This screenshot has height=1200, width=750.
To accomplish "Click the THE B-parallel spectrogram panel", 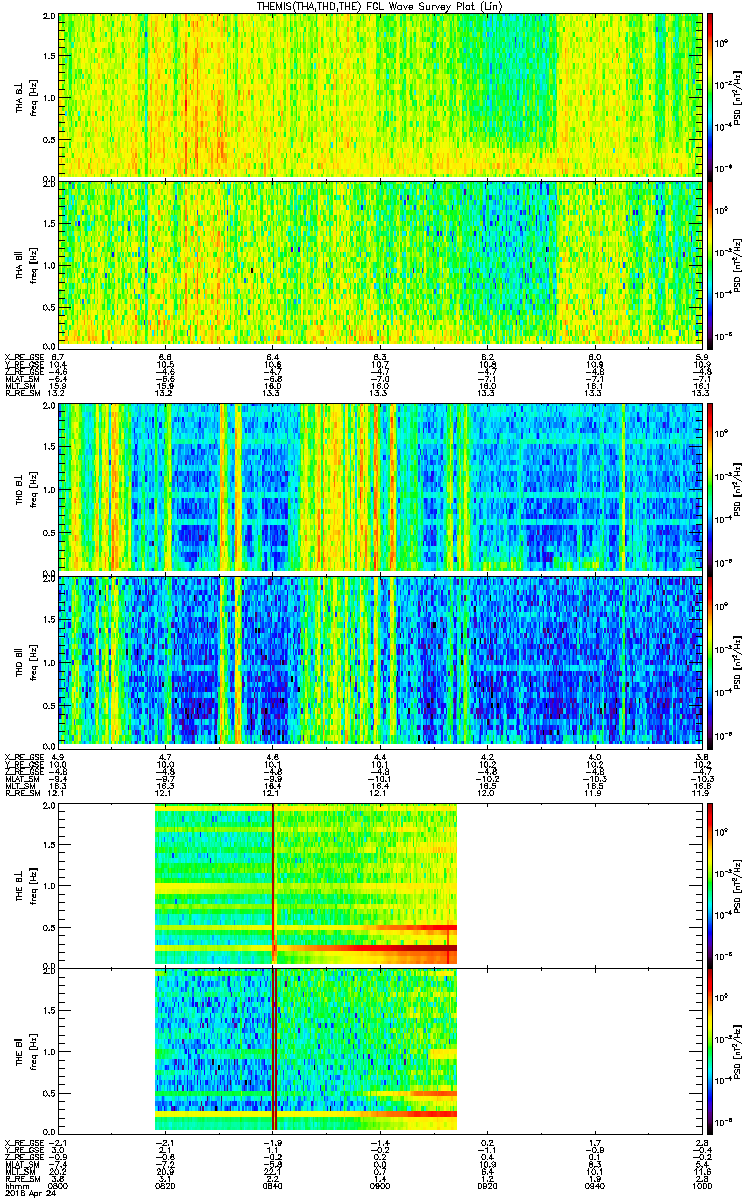I will click(380, 1050).
